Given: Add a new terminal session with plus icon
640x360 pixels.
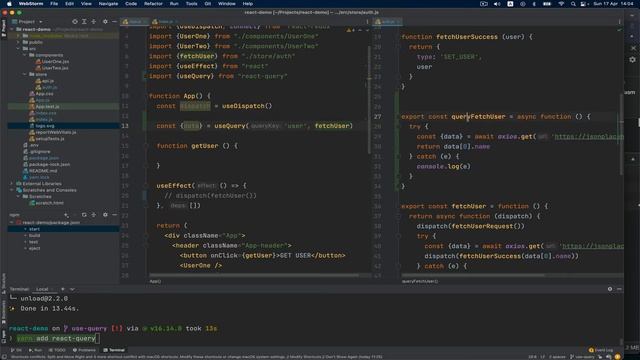Looking at the screenshot, I should click(x=63, y=289).
